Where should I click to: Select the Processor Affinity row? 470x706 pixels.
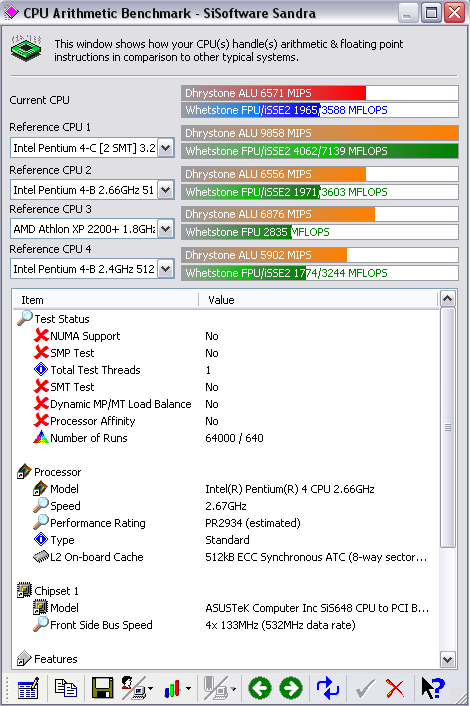(x=226, y=421)
